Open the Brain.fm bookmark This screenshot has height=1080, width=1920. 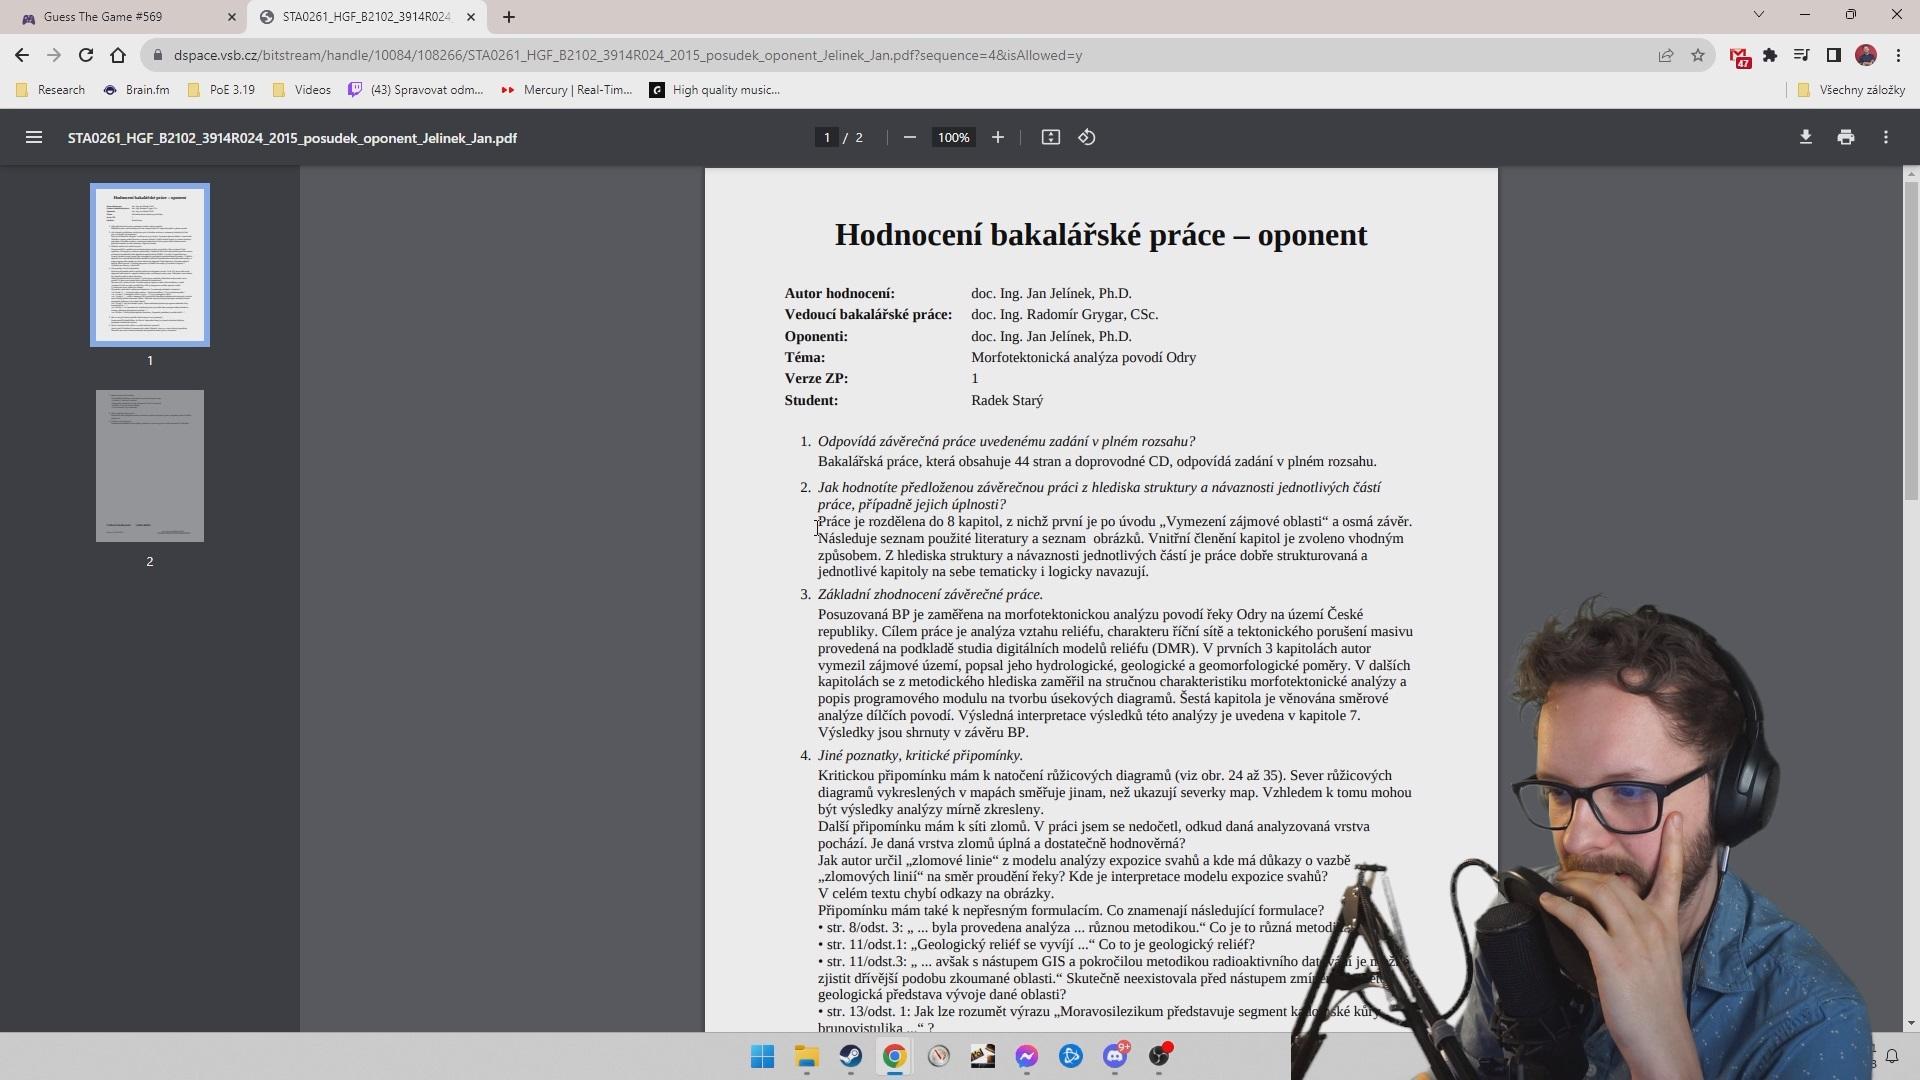(136, 90)
